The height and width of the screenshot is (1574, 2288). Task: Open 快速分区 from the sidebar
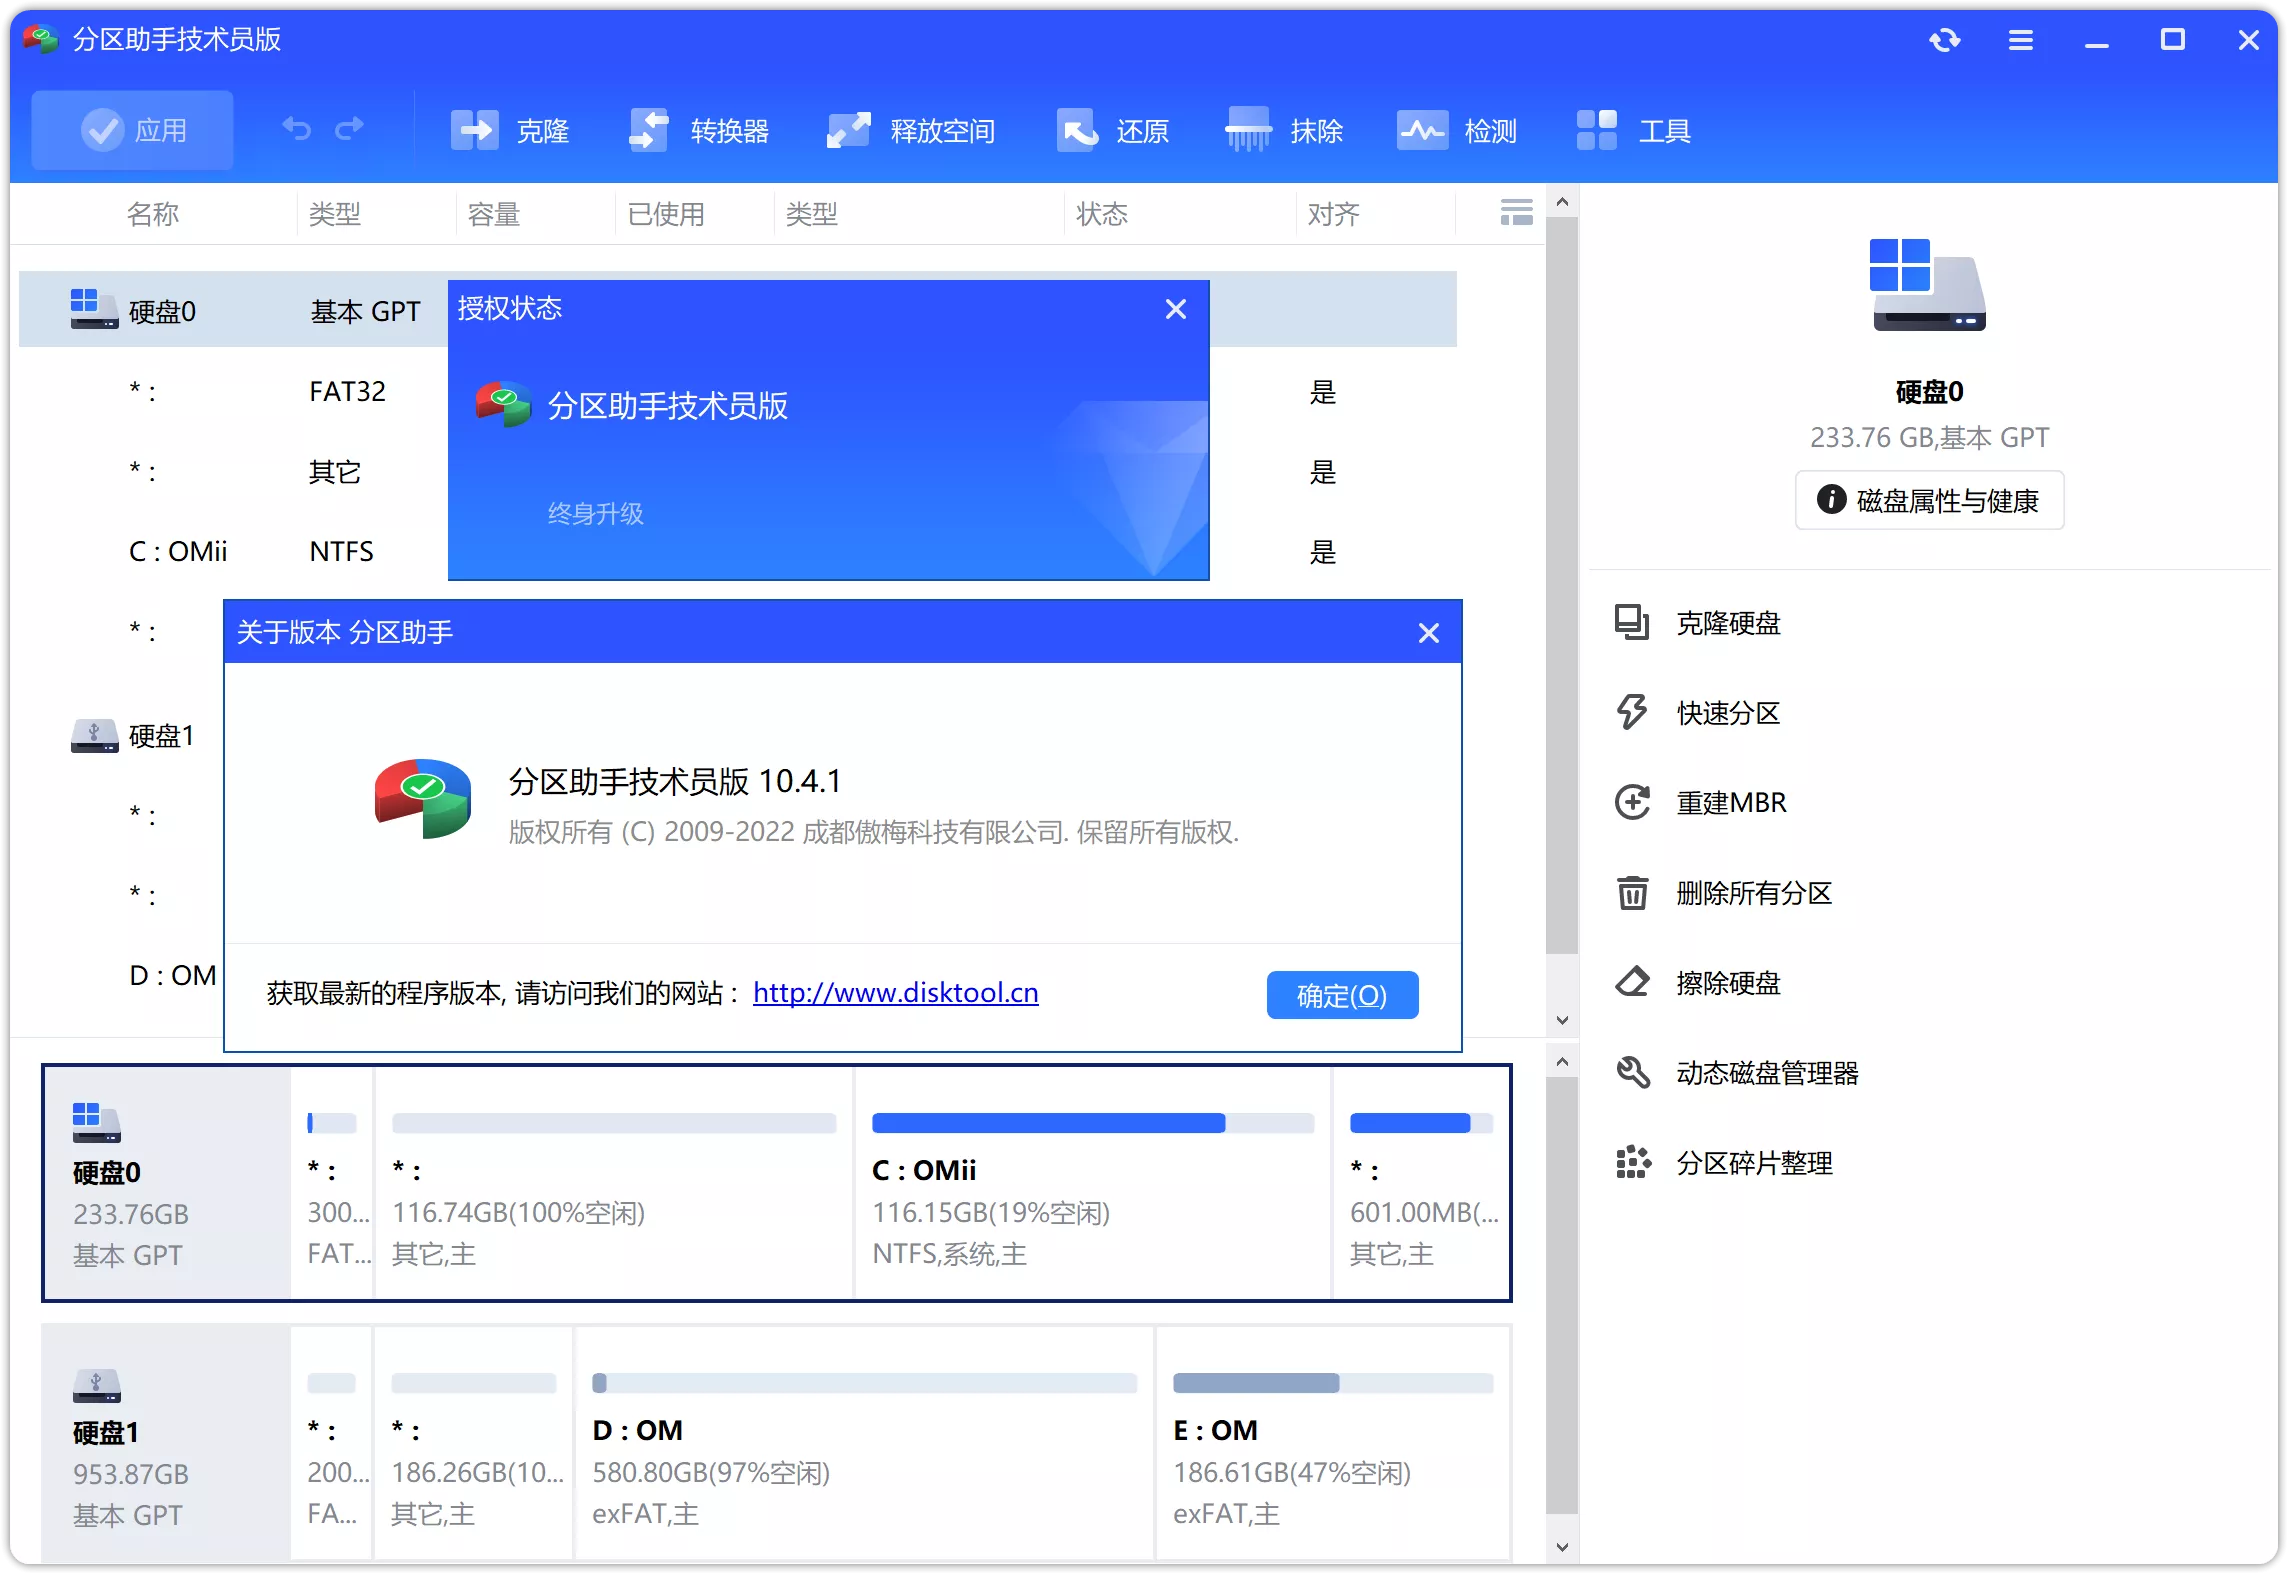coord(1728,713)
